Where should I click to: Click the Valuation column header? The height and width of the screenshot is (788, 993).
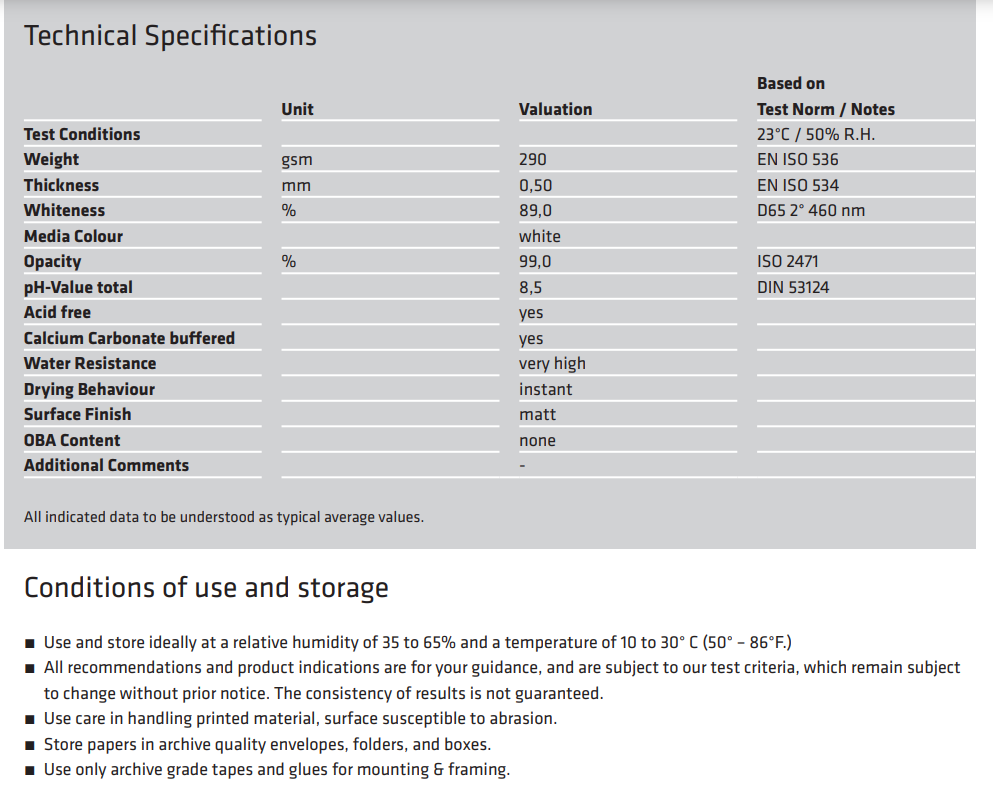[x=555, y=109]
